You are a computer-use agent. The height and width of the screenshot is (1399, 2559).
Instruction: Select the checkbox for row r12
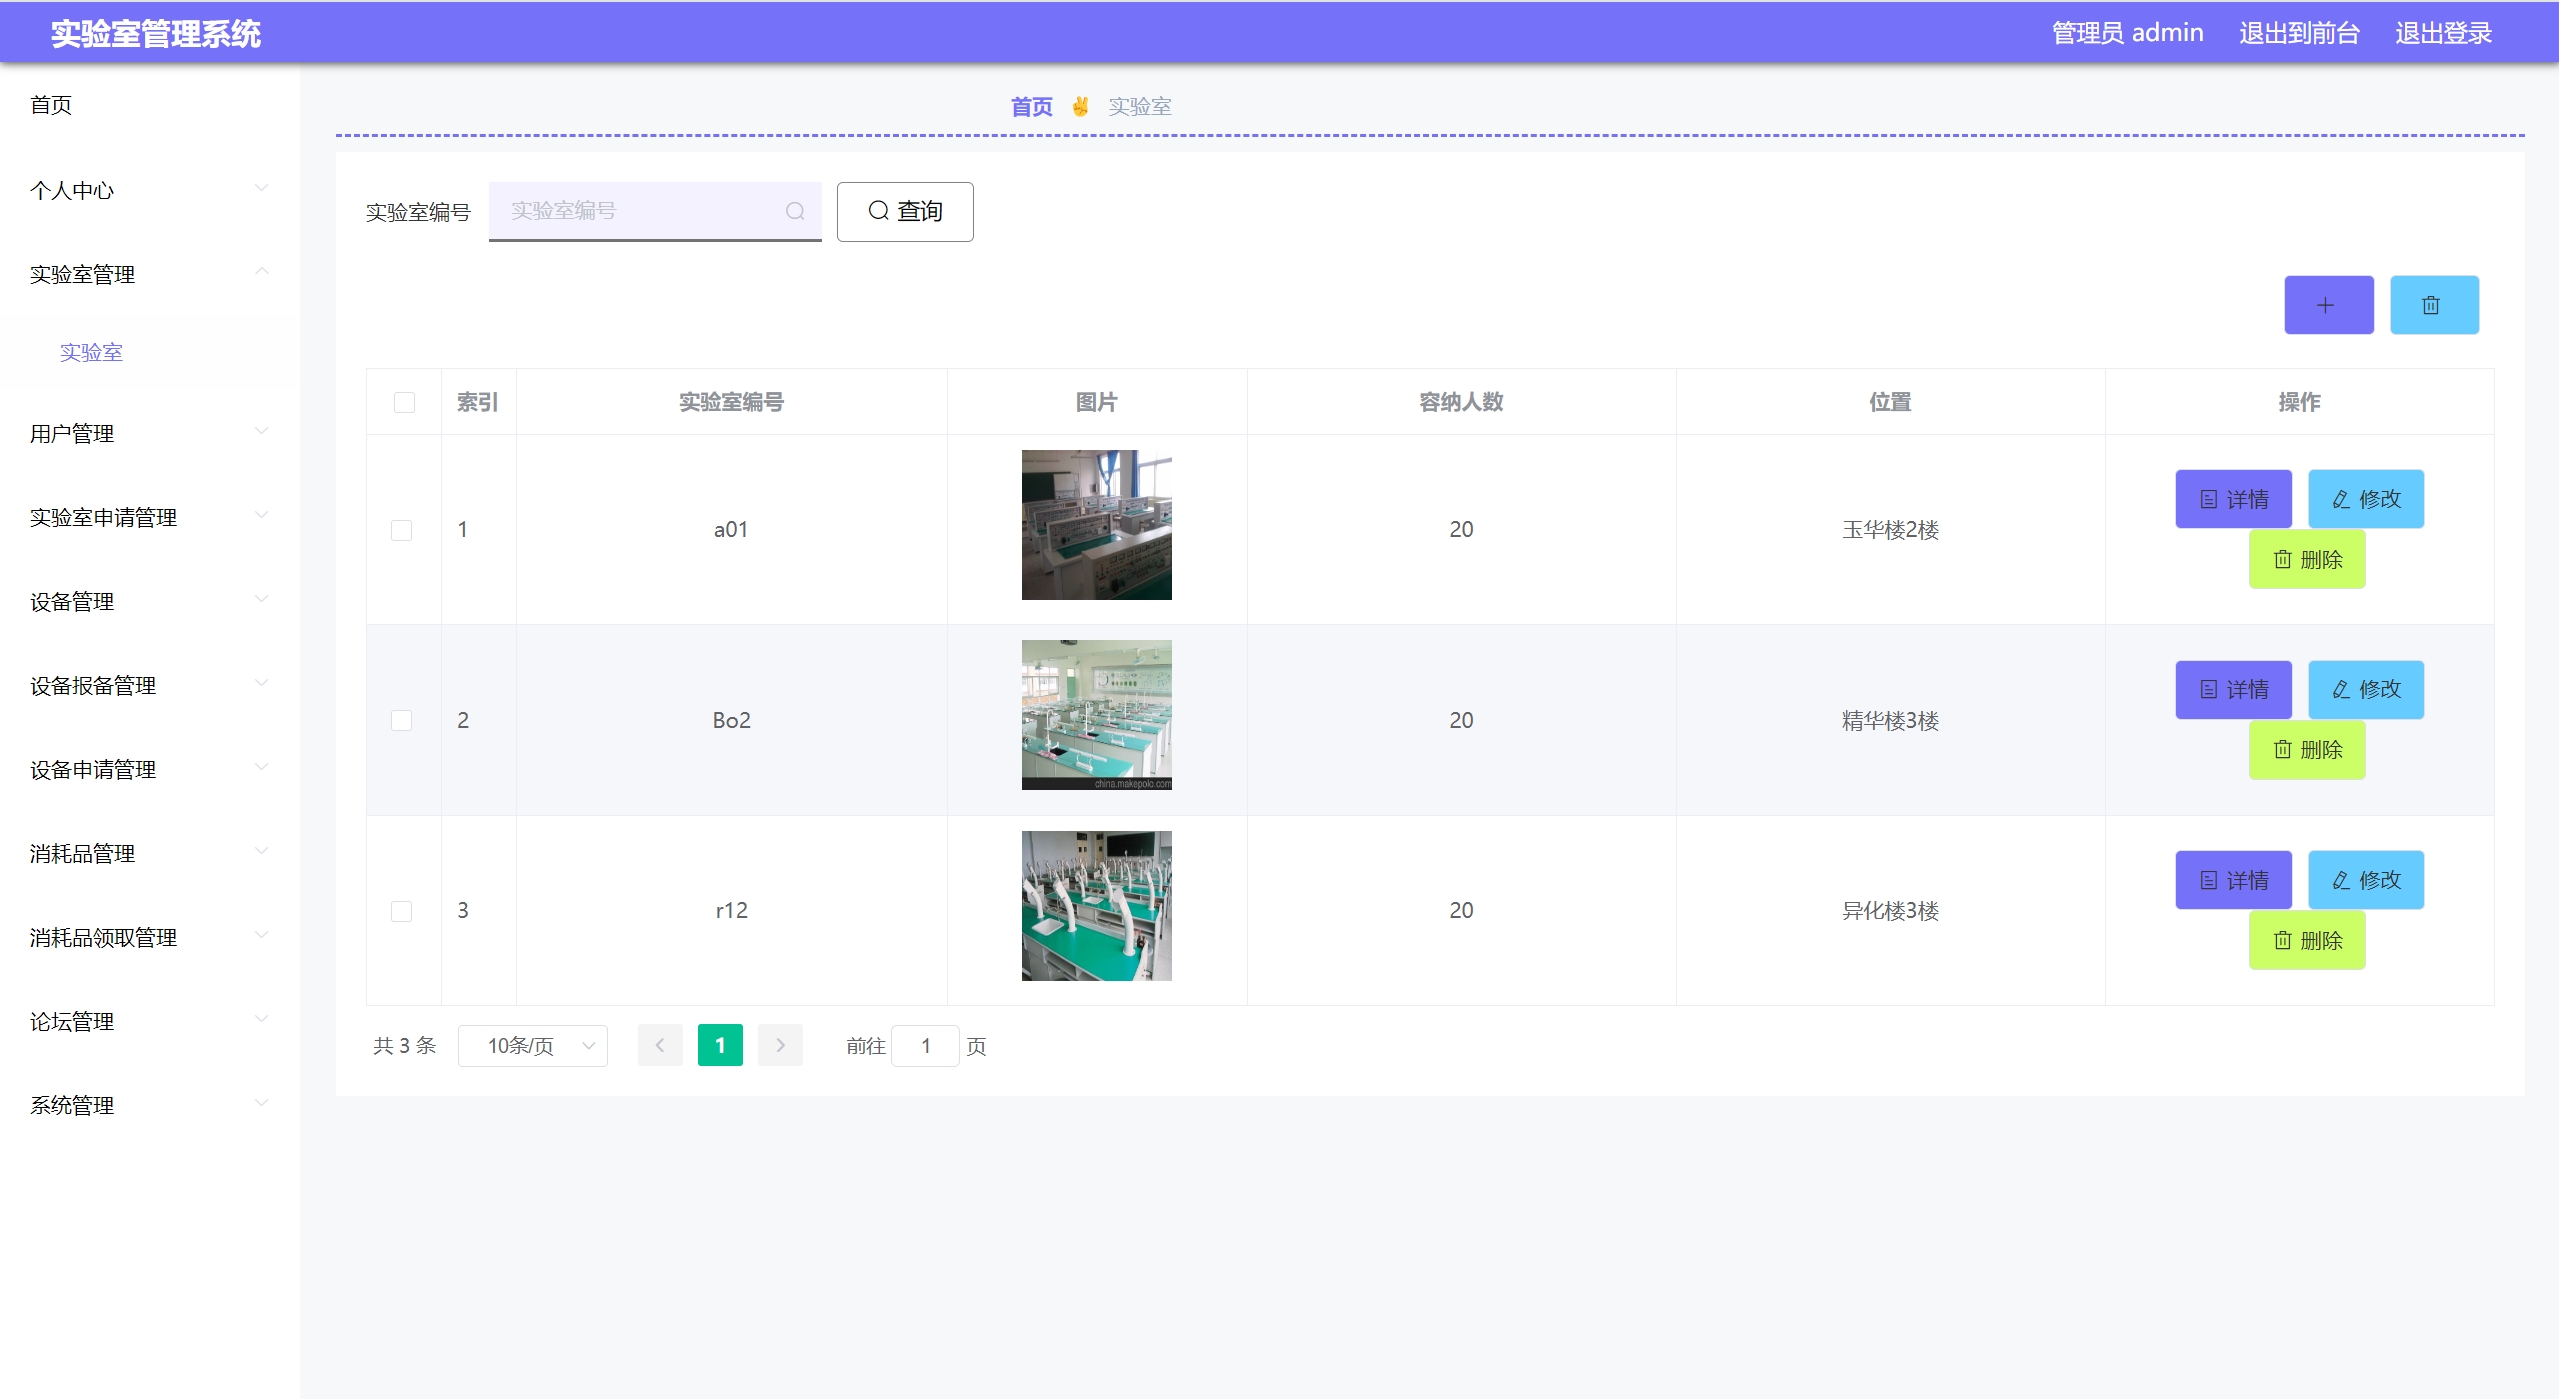click(x=402, y=911)
